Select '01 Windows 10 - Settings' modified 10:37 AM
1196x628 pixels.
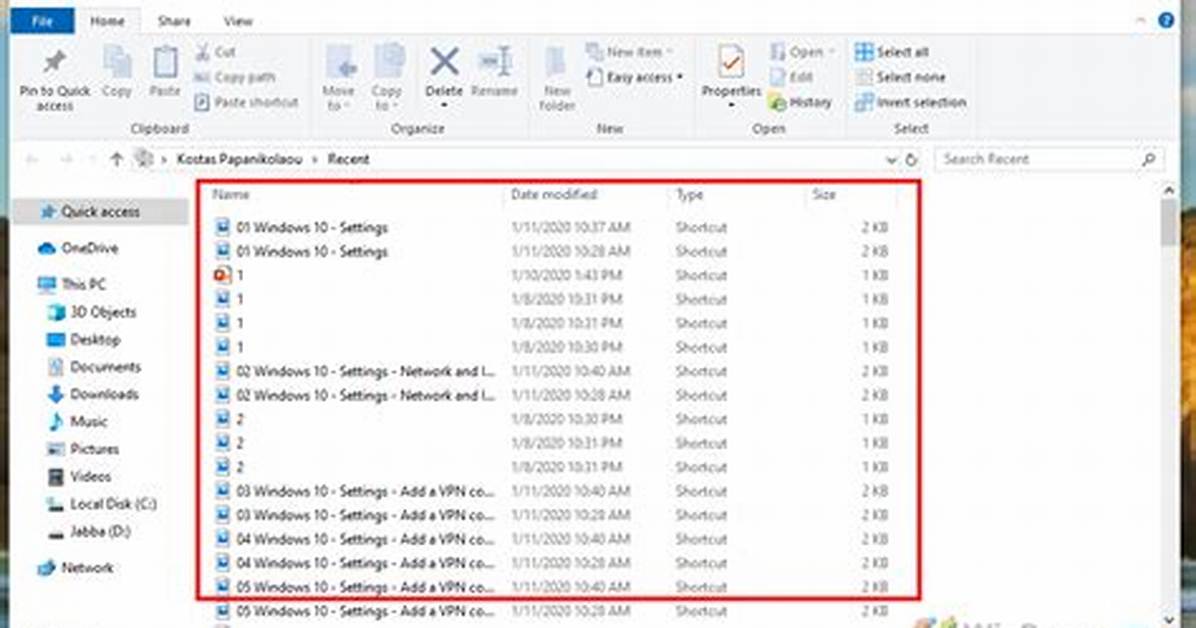[551, 227]
